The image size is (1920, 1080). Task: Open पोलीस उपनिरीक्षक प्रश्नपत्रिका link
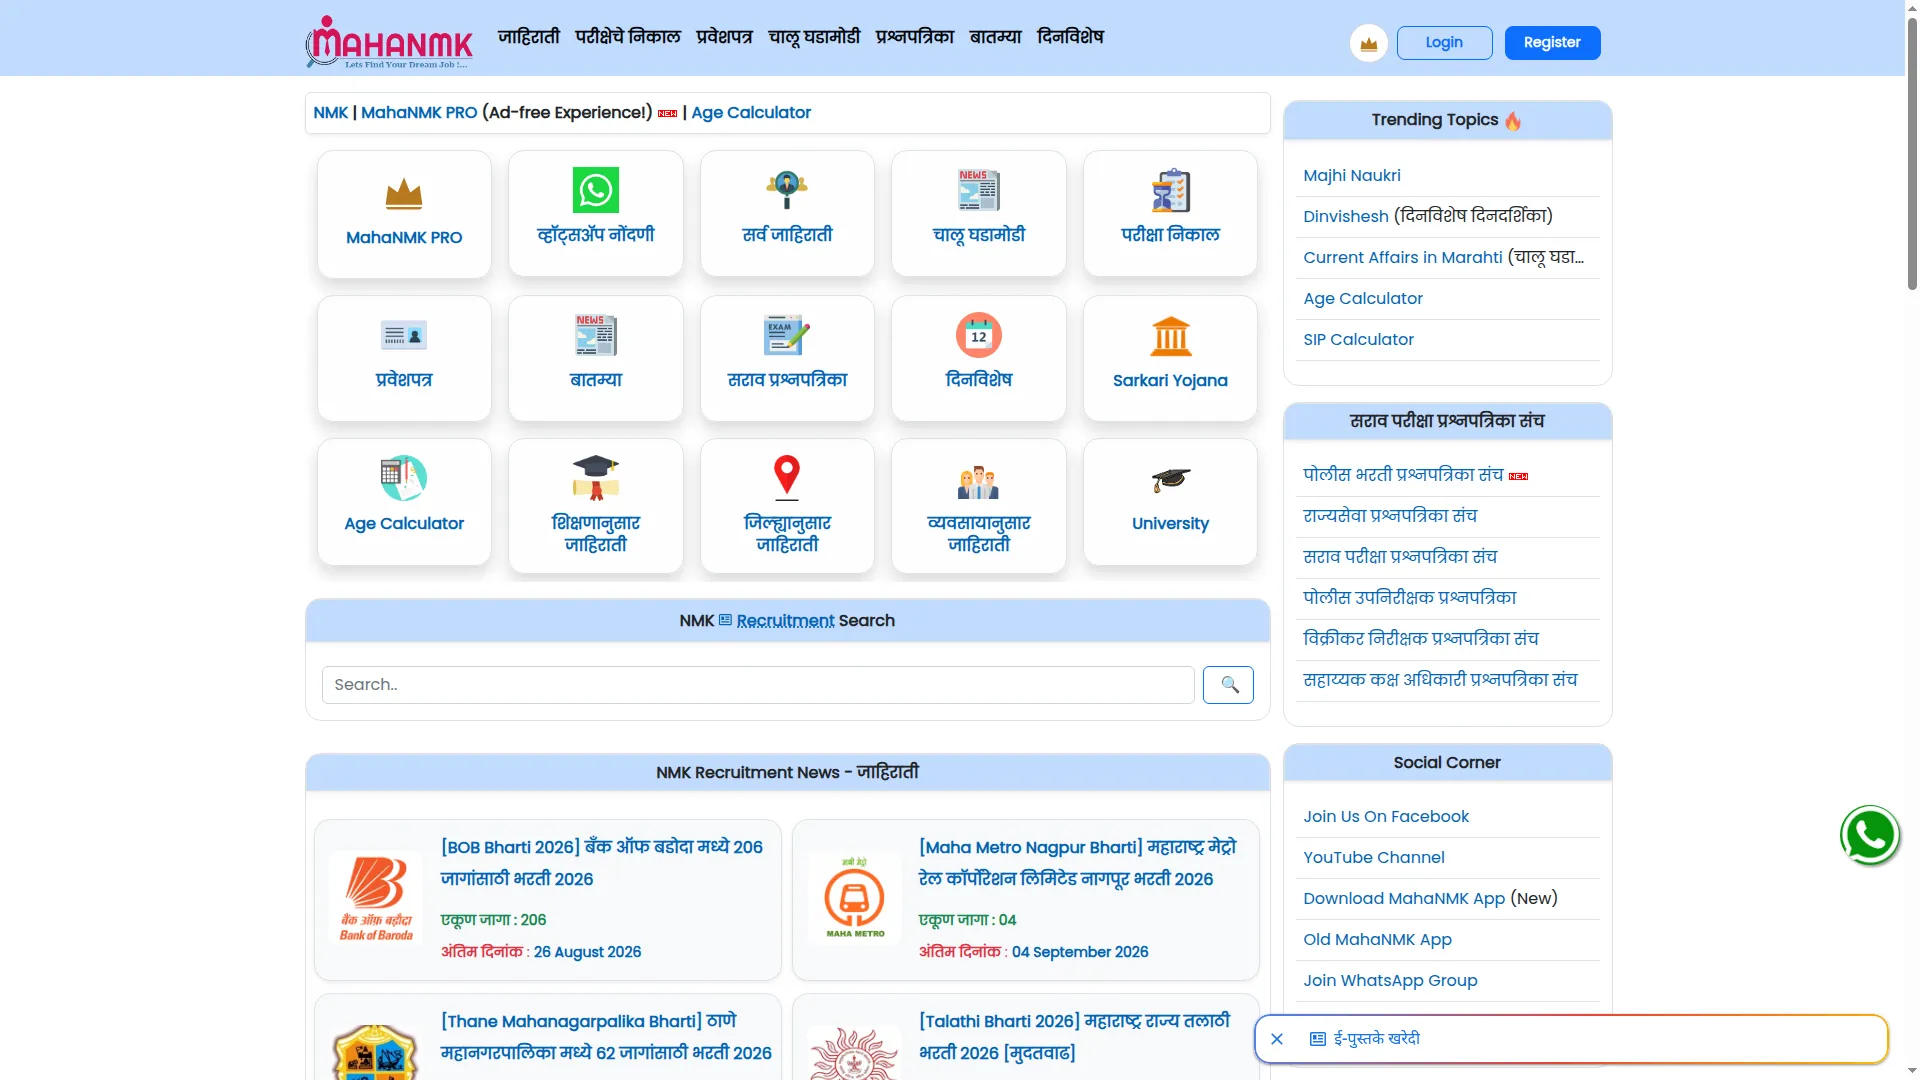1410,598
